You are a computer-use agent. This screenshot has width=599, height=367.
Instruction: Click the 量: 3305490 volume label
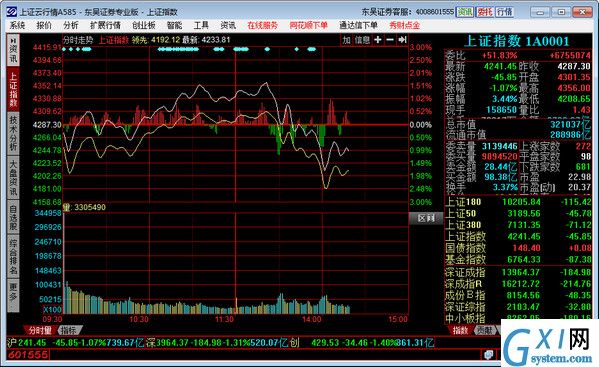click(x=84, y=207)
